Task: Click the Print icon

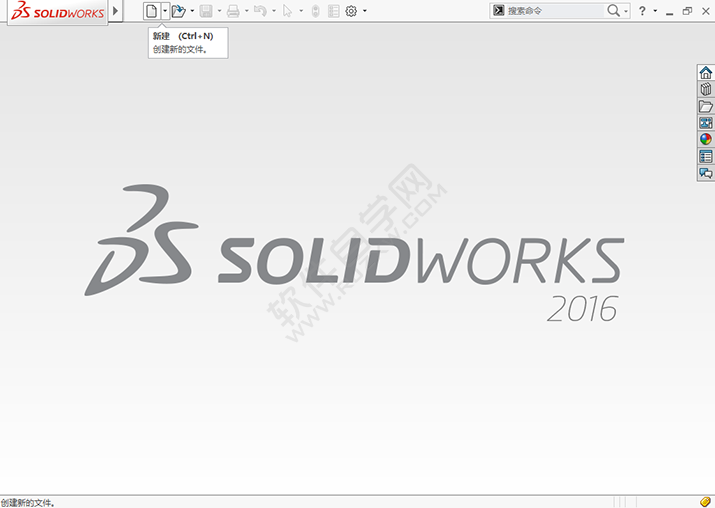Action: point(233,11)
